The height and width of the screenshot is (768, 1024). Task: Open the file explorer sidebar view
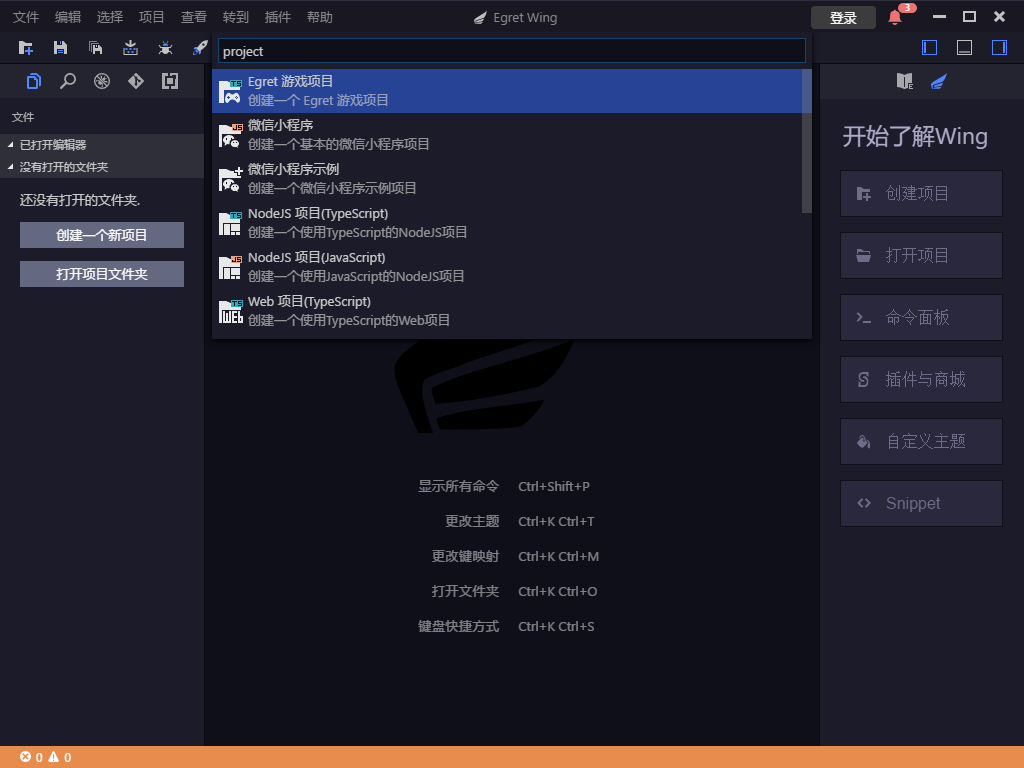coord(34,81)
